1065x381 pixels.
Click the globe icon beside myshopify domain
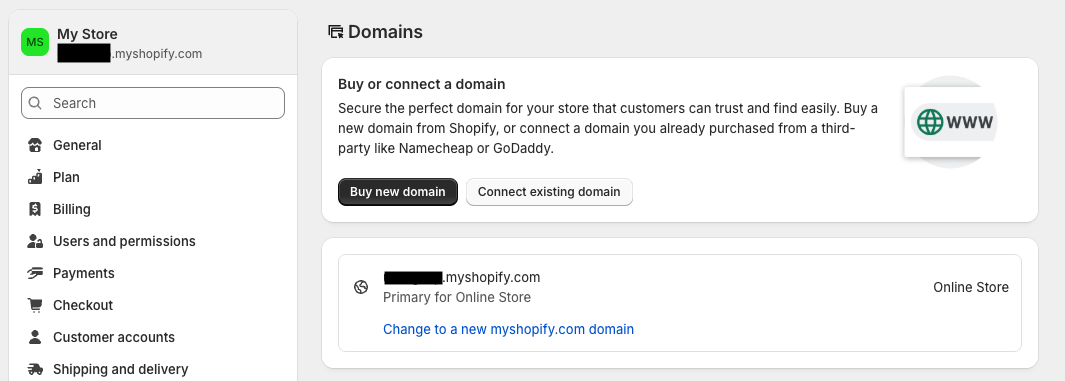[361, 287]
